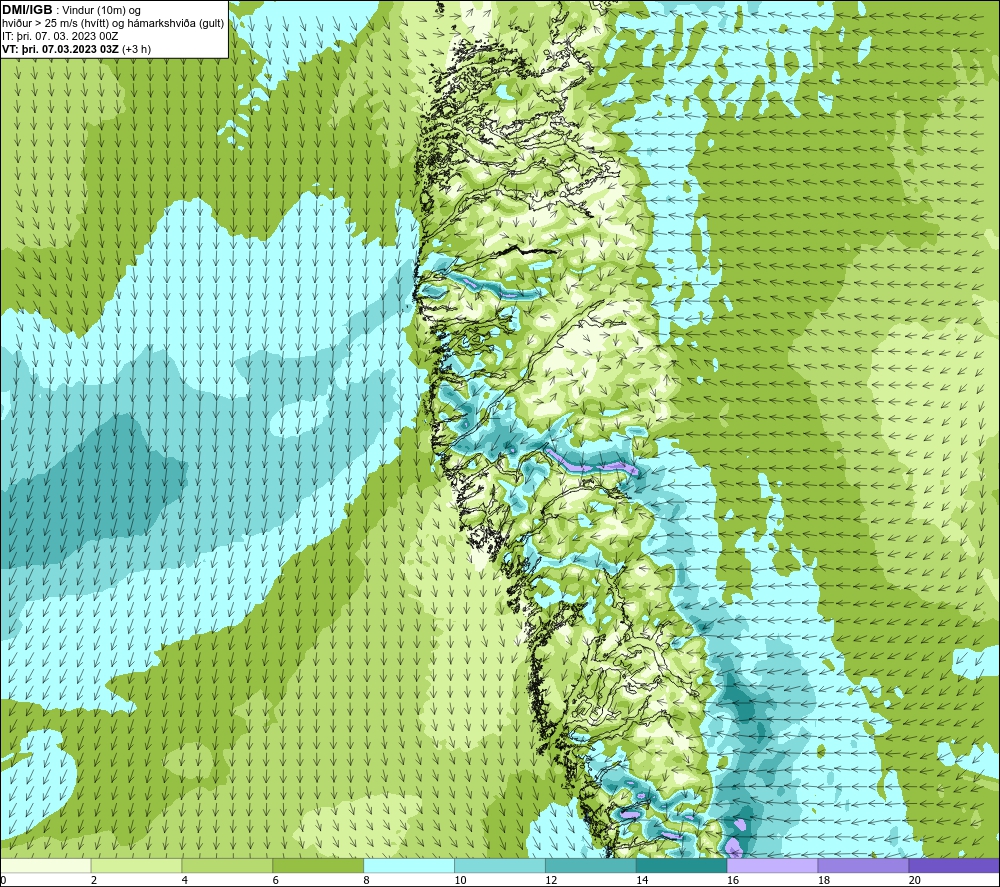This screenshot has height=887, width=1000.
Task: Click the 16–18 m/s light purple swatch
Action: tap(772, 866)
